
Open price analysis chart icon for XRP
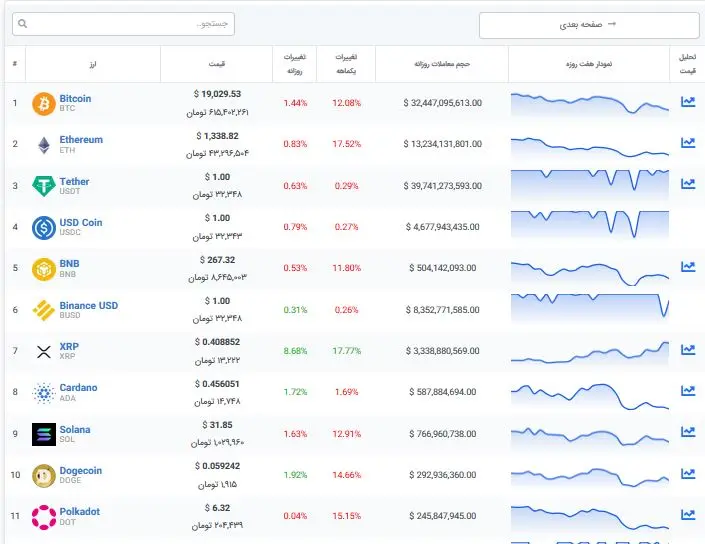[x=688, y=349]
